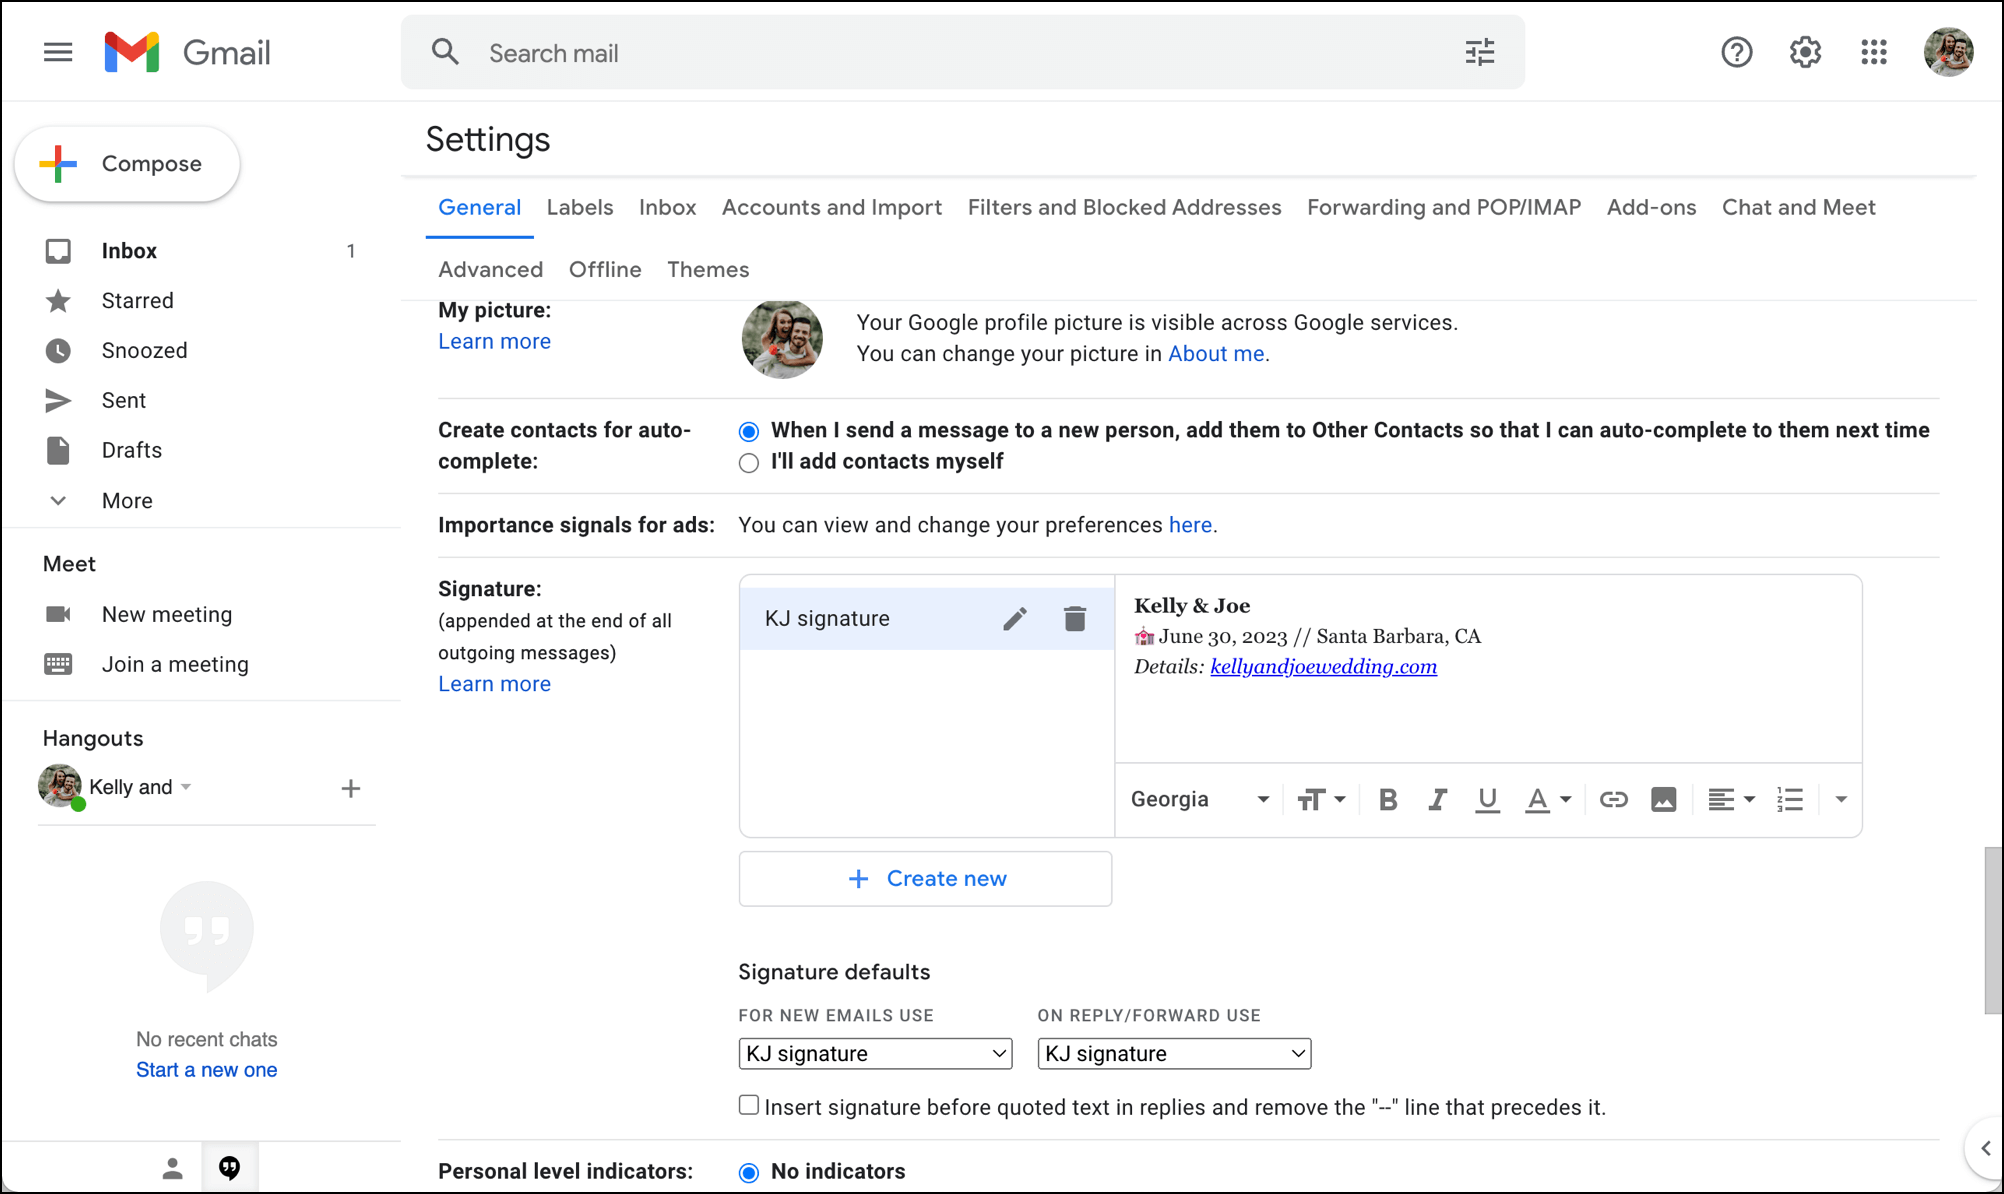Image resolution: width=2004 pixels, height=1194 pixels.
Task: Switch to the Labels settings tab
Action: pos(580,207)
